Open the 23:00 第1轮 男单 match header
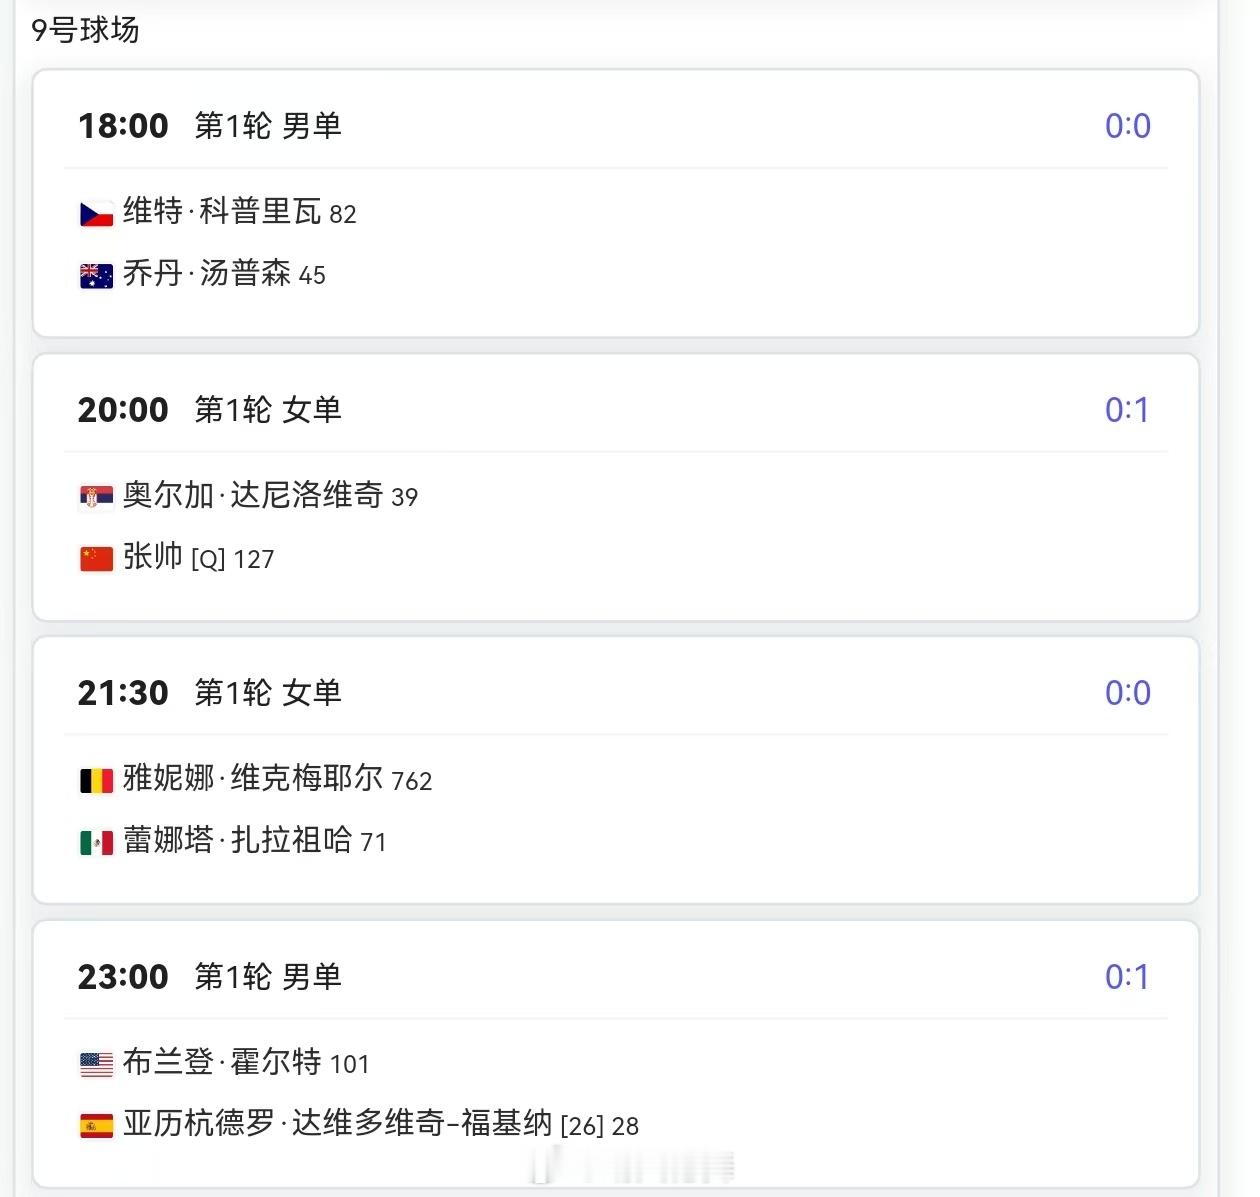The image size is (1260, 1197). pyautogui.click(x=210, y=977)
